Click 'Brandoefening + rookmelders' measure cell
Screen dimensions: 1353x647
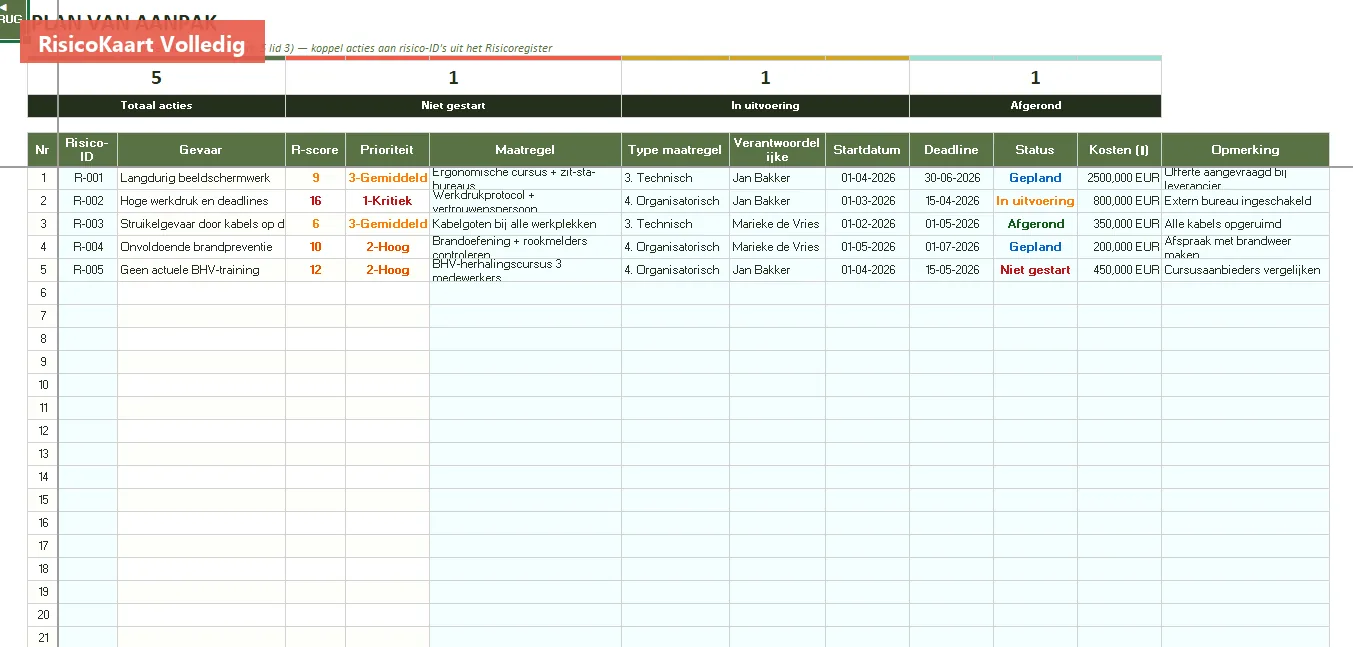coord(525,247)
